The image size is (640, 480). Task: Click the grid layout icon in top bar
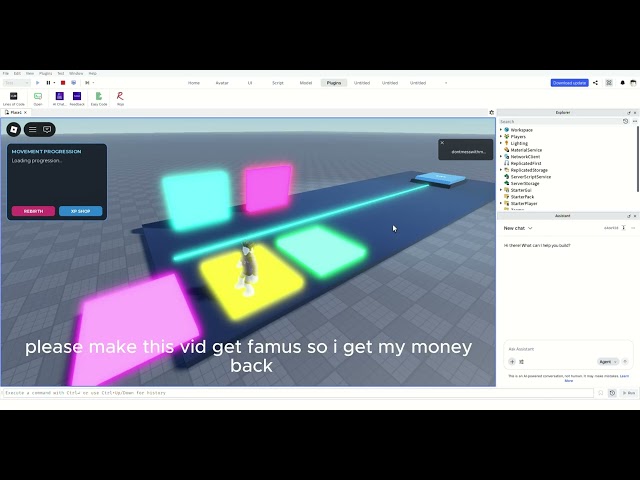pyautogui.click(x=609, y=83)
